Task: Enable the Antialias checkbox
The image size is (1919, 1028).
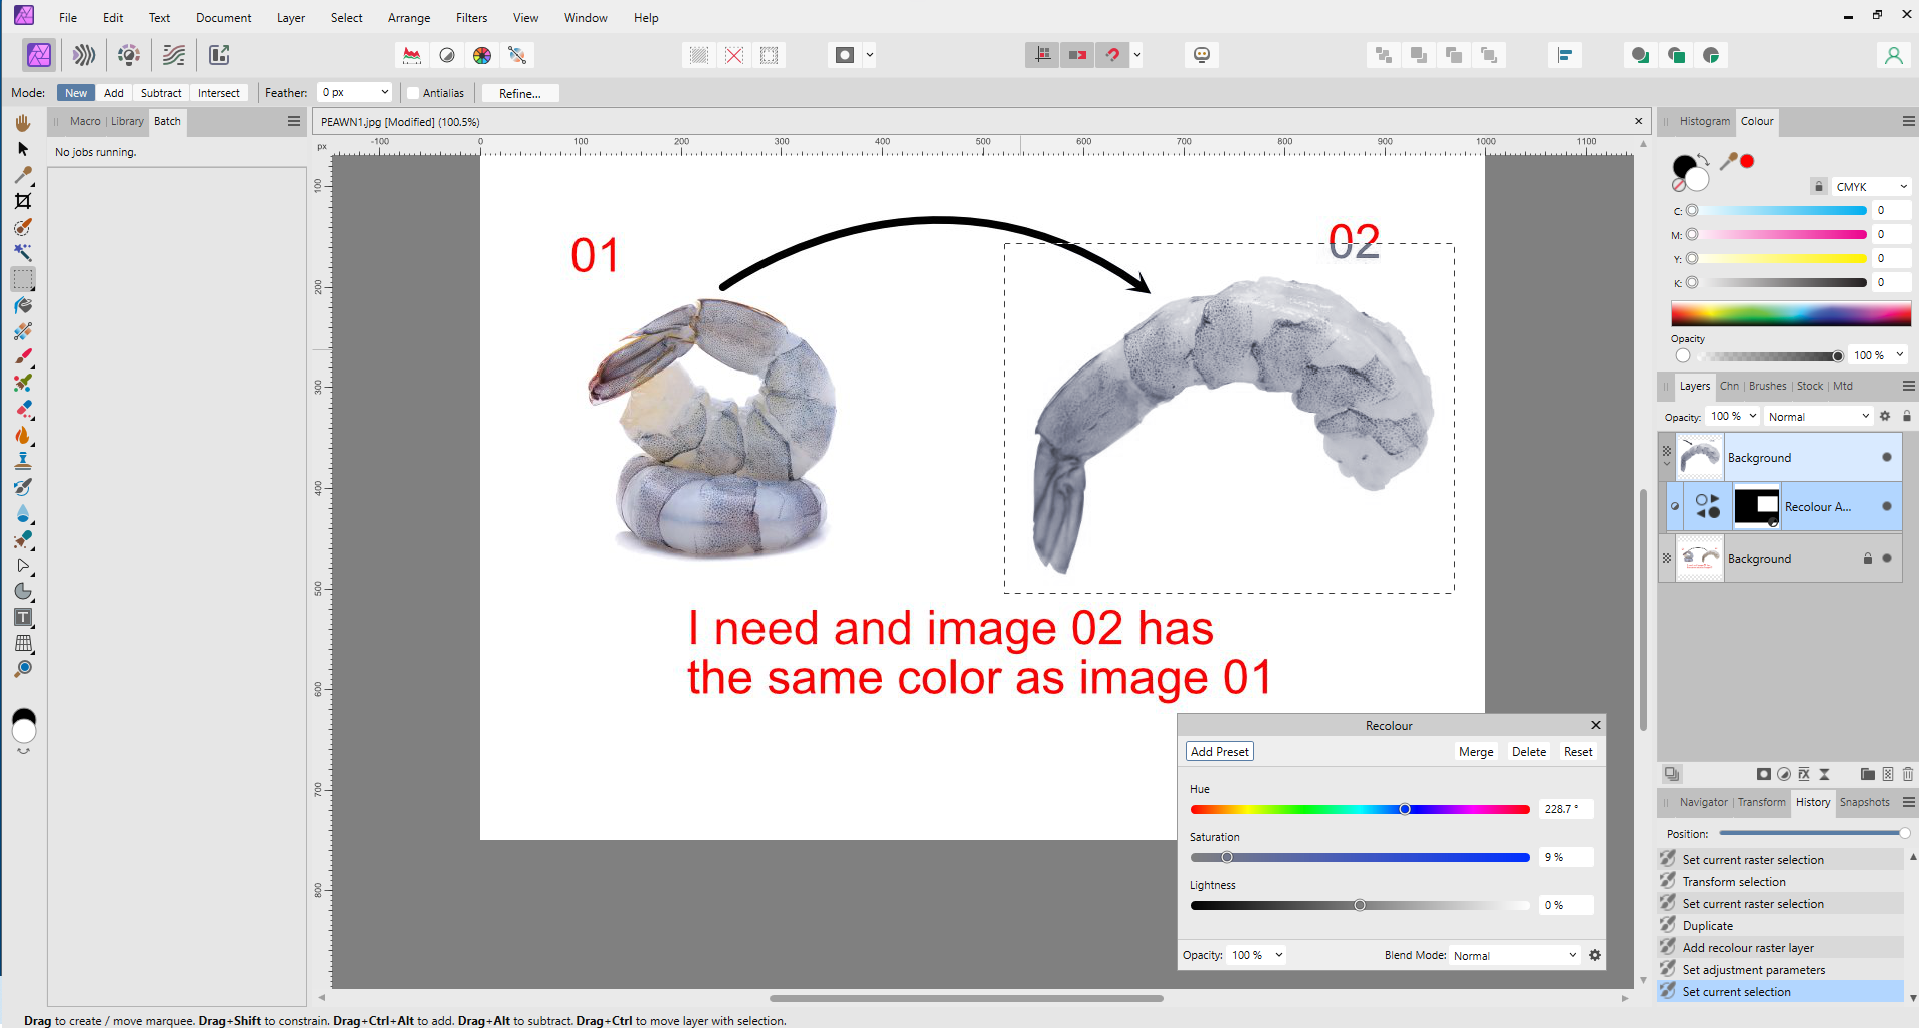Action: 413,93
